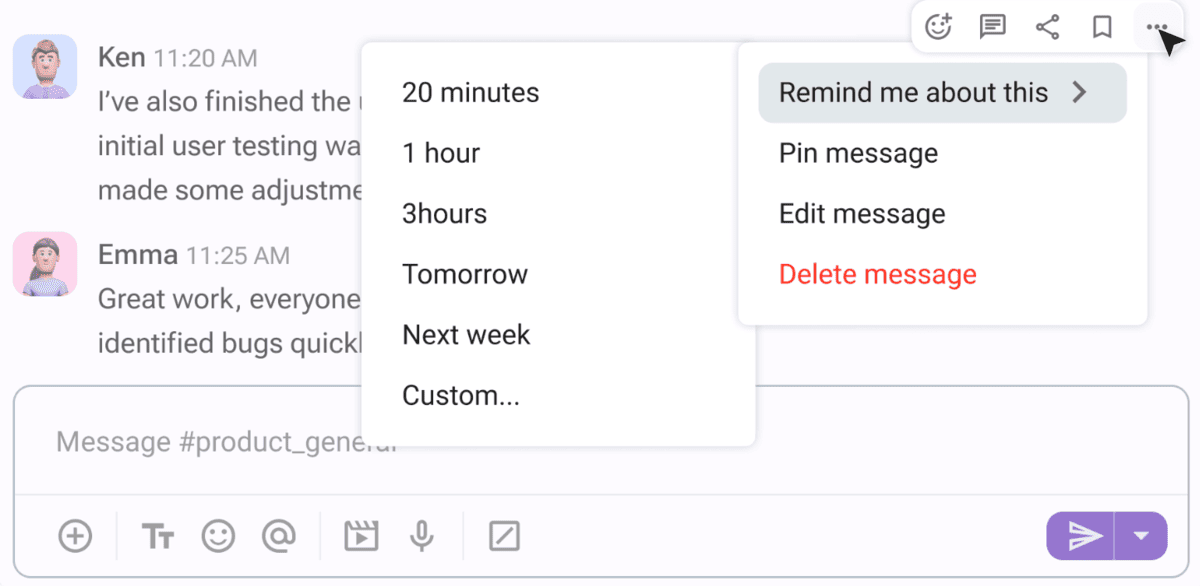Pin the message from the context menu
The width and height of the screenshot is (1200, 586).
858,153
